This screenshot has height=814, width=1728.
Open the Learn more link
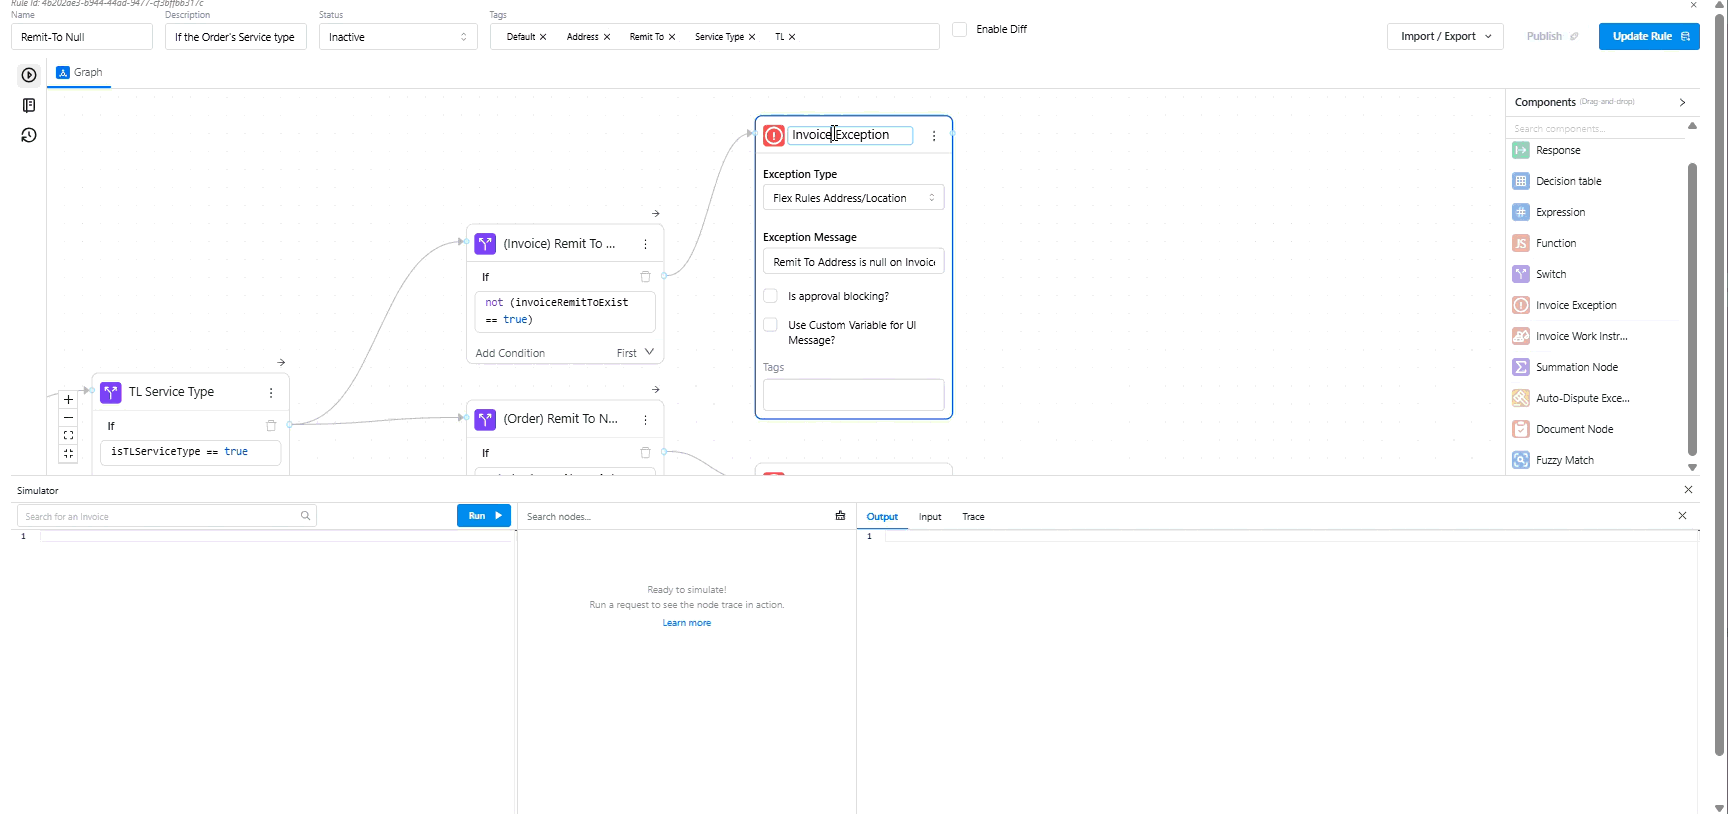point(686,623)
